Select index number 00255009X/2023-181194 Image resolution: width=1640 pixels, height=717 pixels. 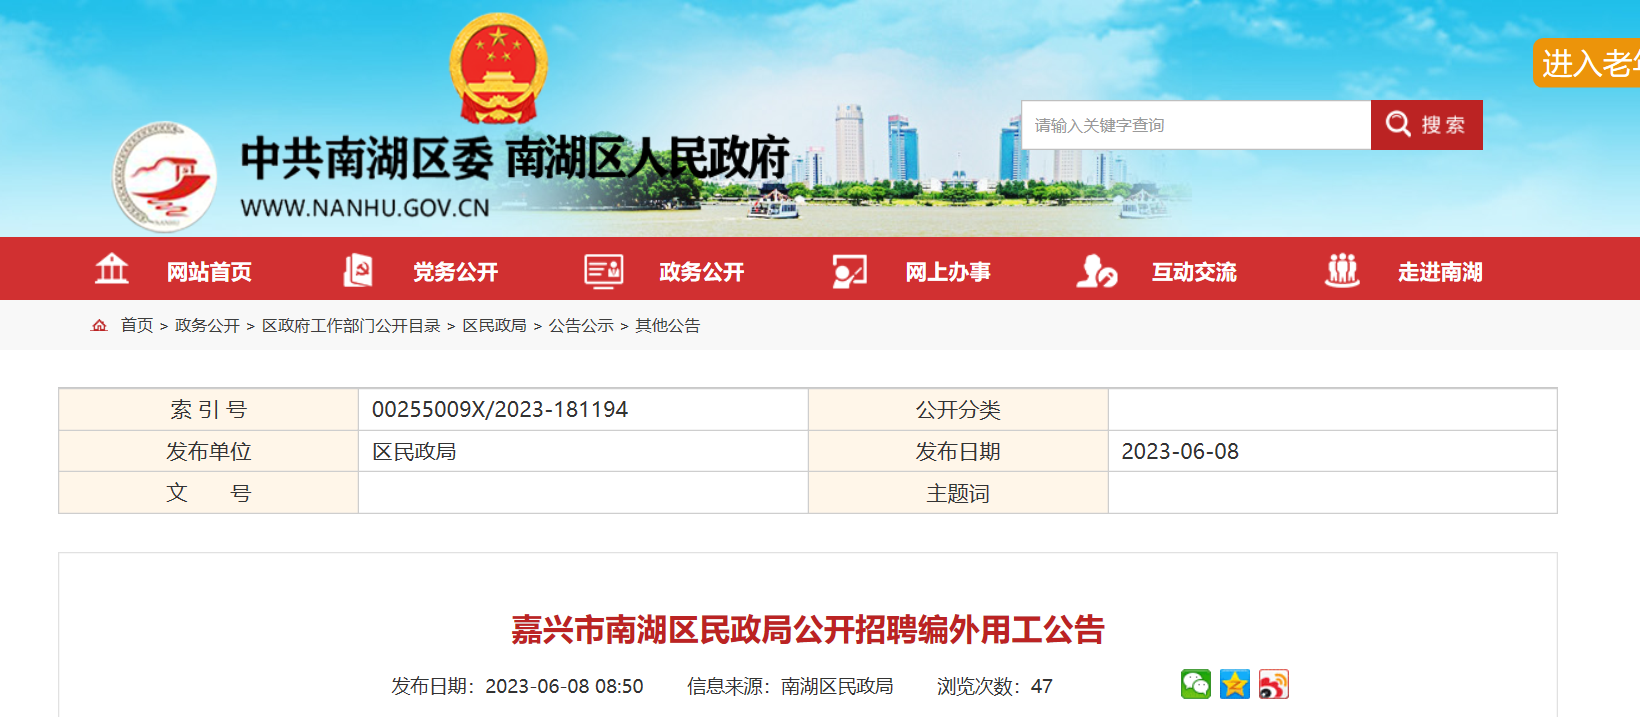(500, 409)
